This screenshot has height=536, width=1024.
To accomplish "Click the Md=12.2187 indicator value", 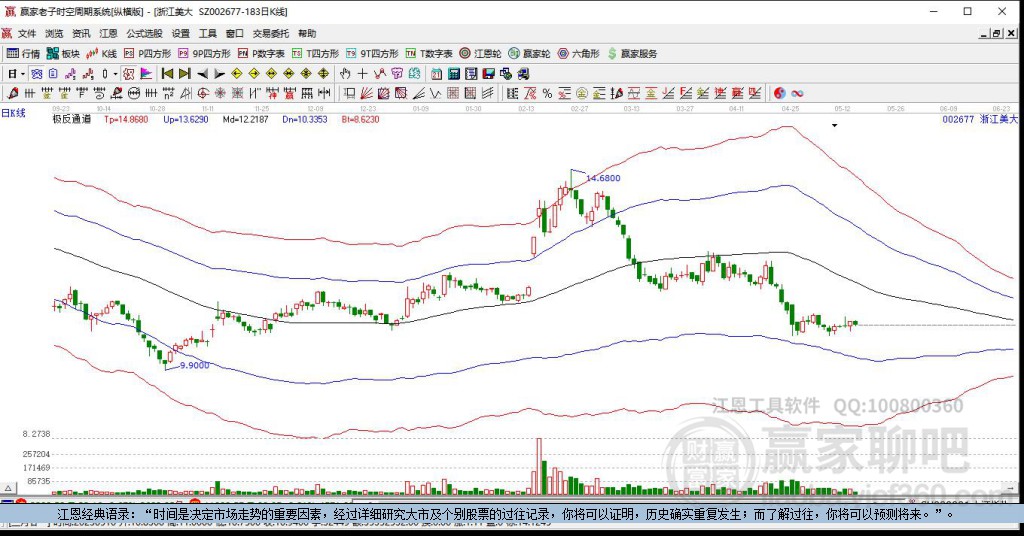I will (x=246, y=119).
